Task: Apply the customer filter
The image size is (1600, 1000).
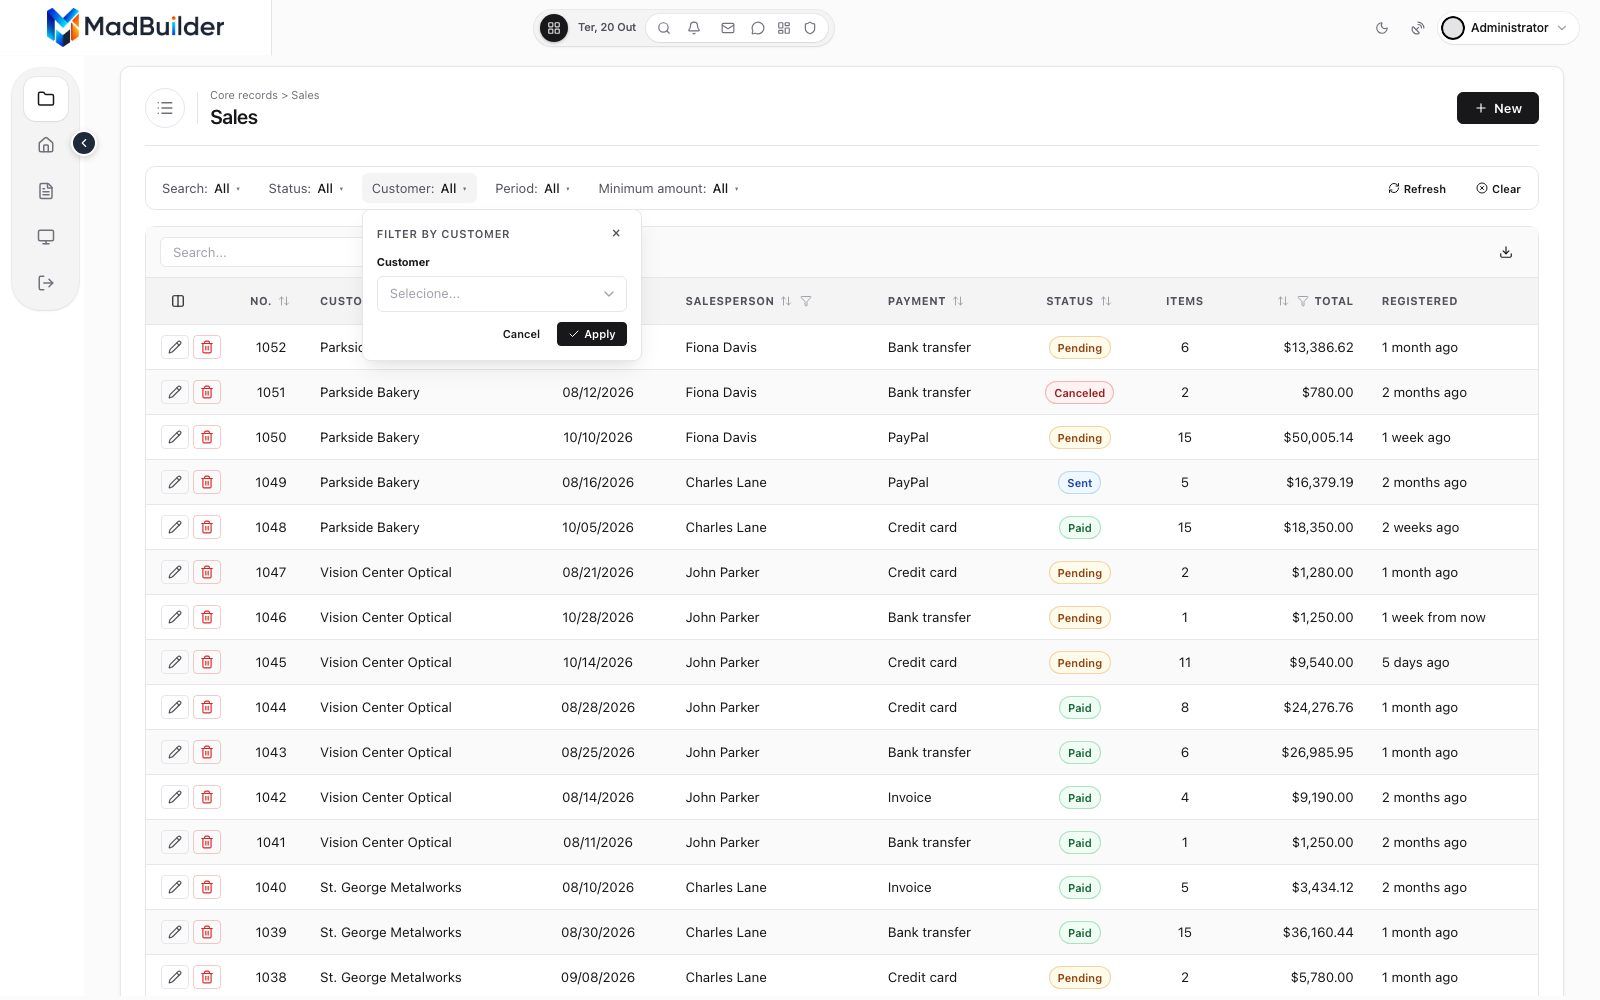Action: tap(592, 334)
